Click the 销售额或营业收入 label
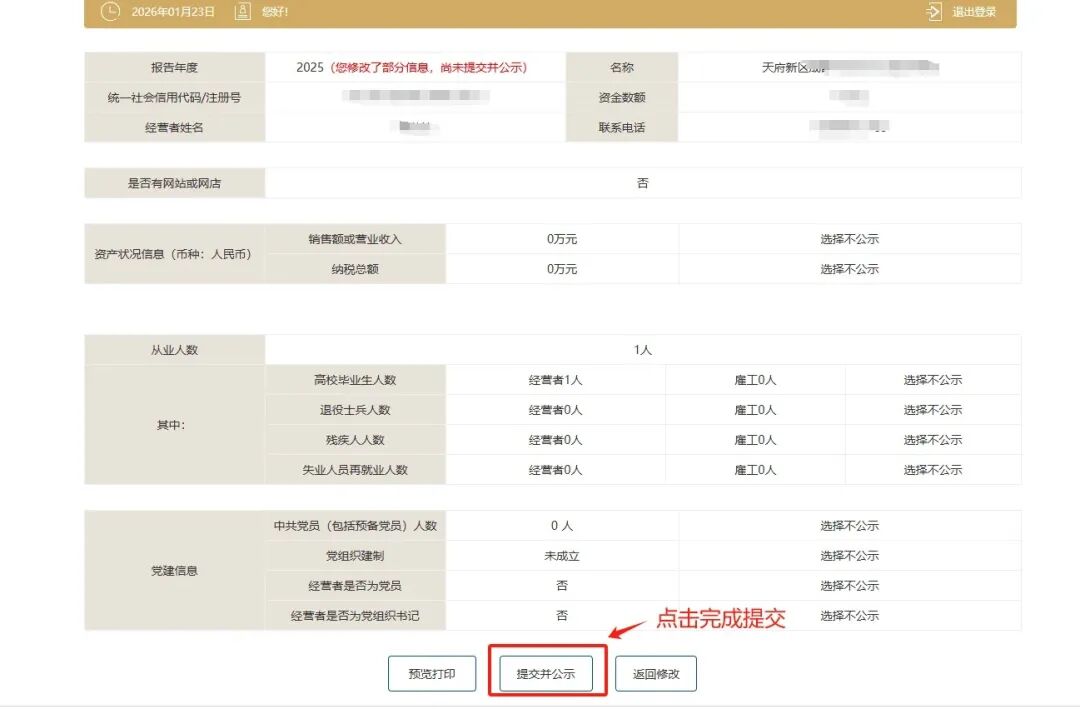1080x709 pixels. [355, 239]
